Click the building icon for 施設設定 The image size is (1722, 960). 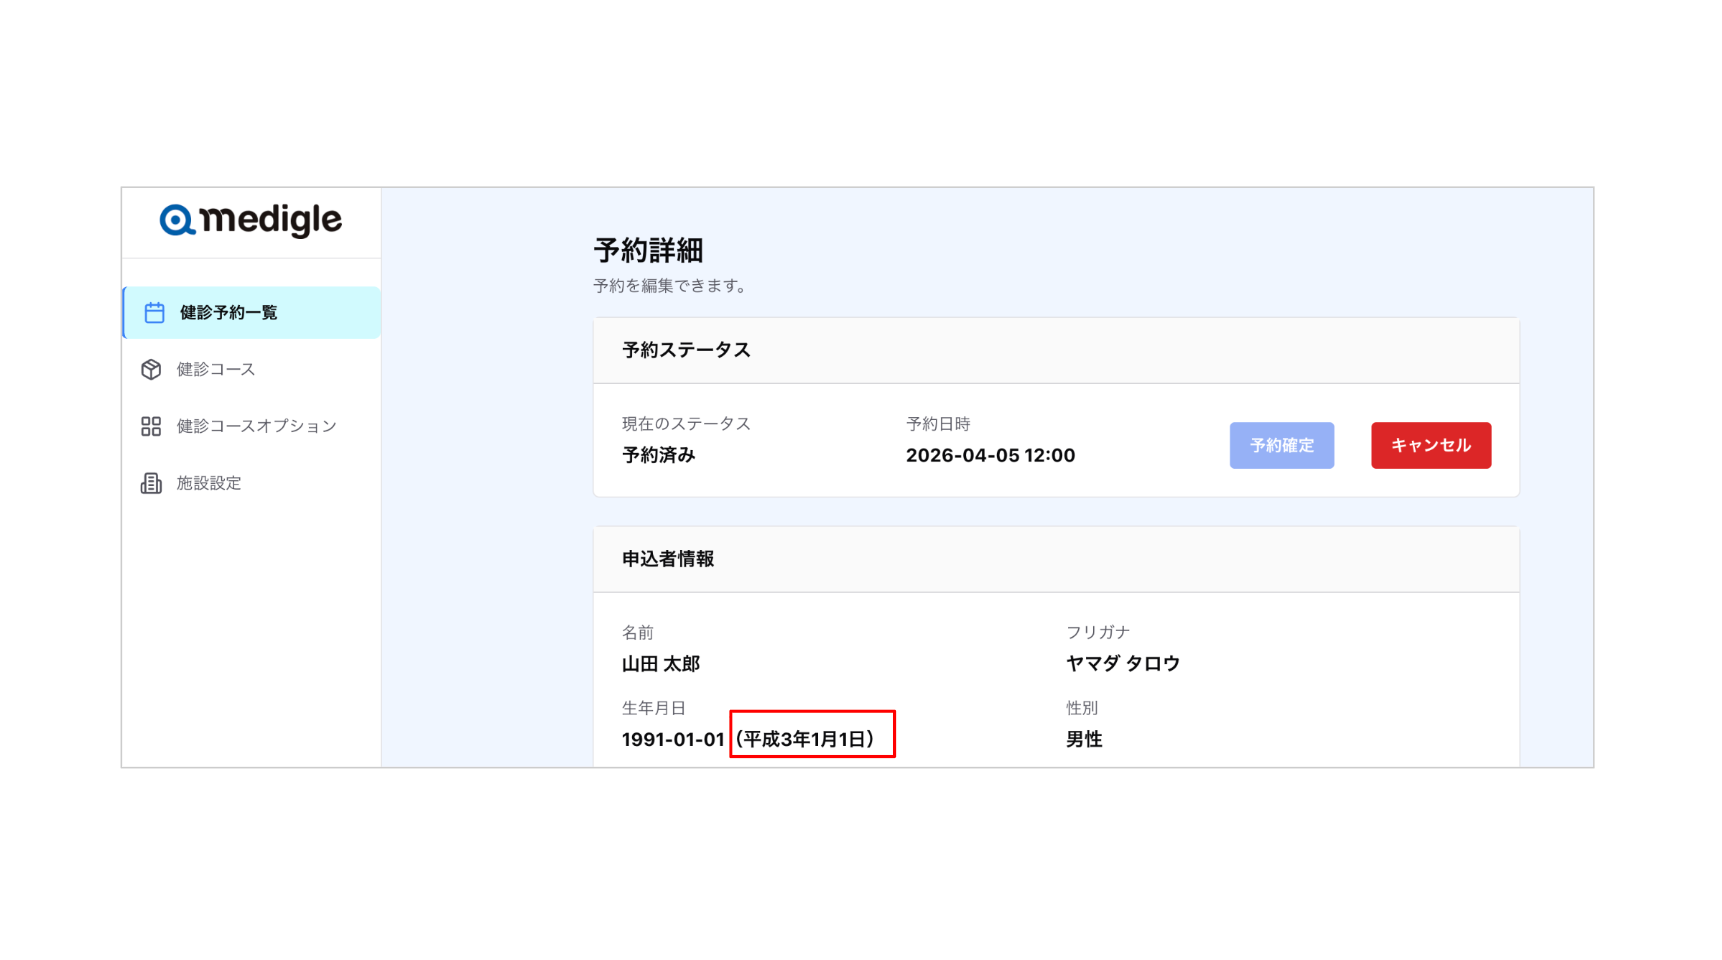click(x=151, y=484)
